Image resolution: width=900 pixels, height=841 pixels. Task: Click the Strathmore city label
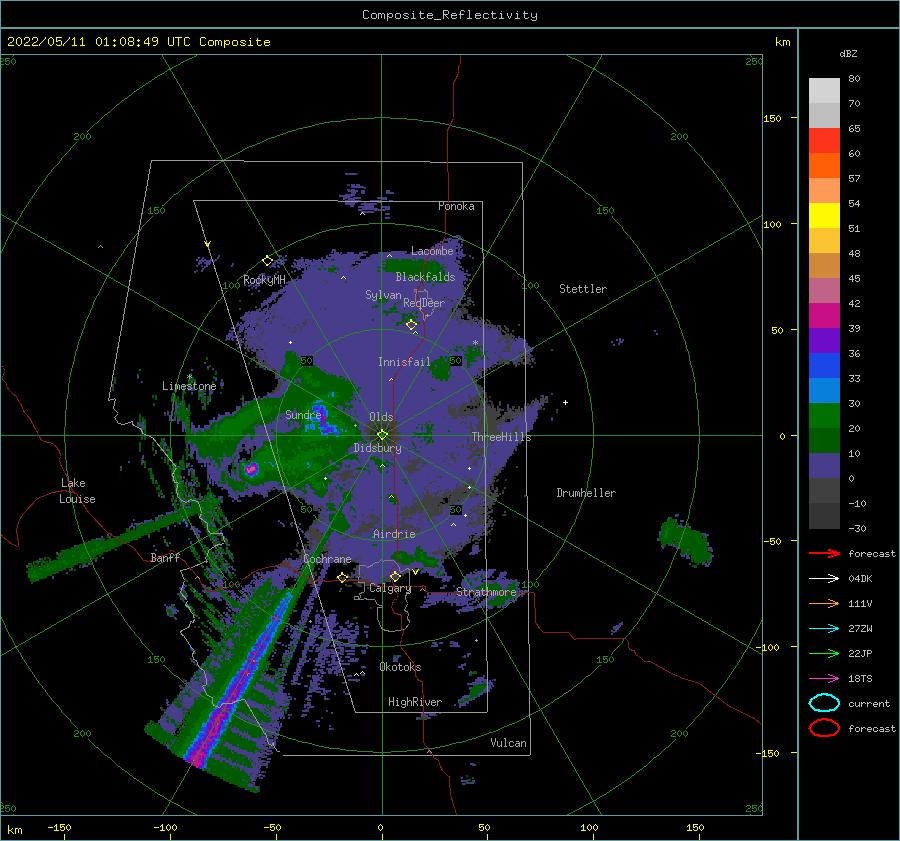click(x=486, y=592)
